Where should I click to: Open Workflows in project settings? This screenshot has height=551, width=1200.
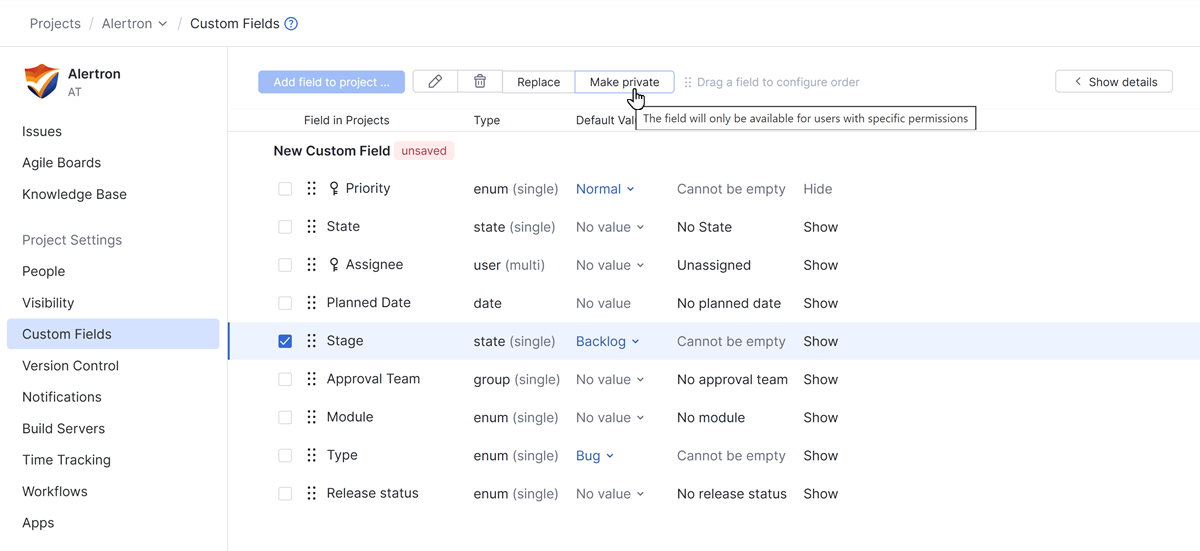pyautogui.click(x=55, y=491)
